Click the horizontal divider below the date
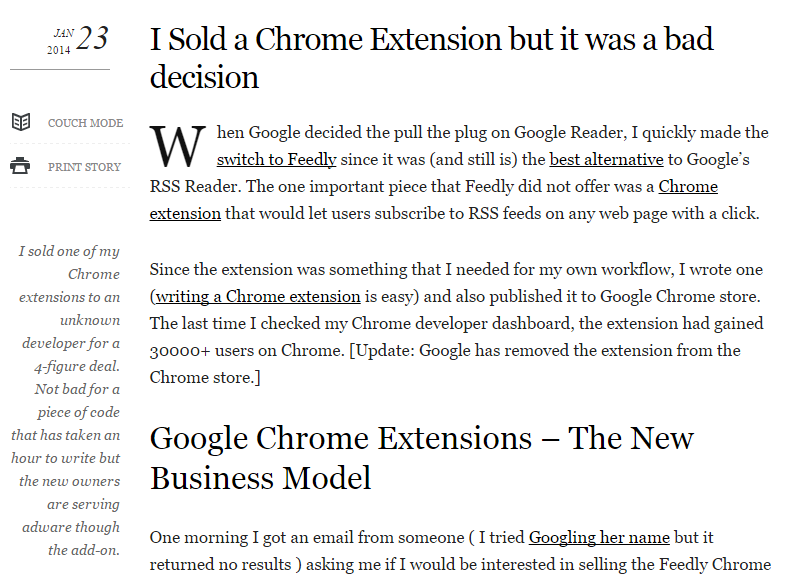The width and height of the screenshot is (788, 578). [x=60, y=70]
